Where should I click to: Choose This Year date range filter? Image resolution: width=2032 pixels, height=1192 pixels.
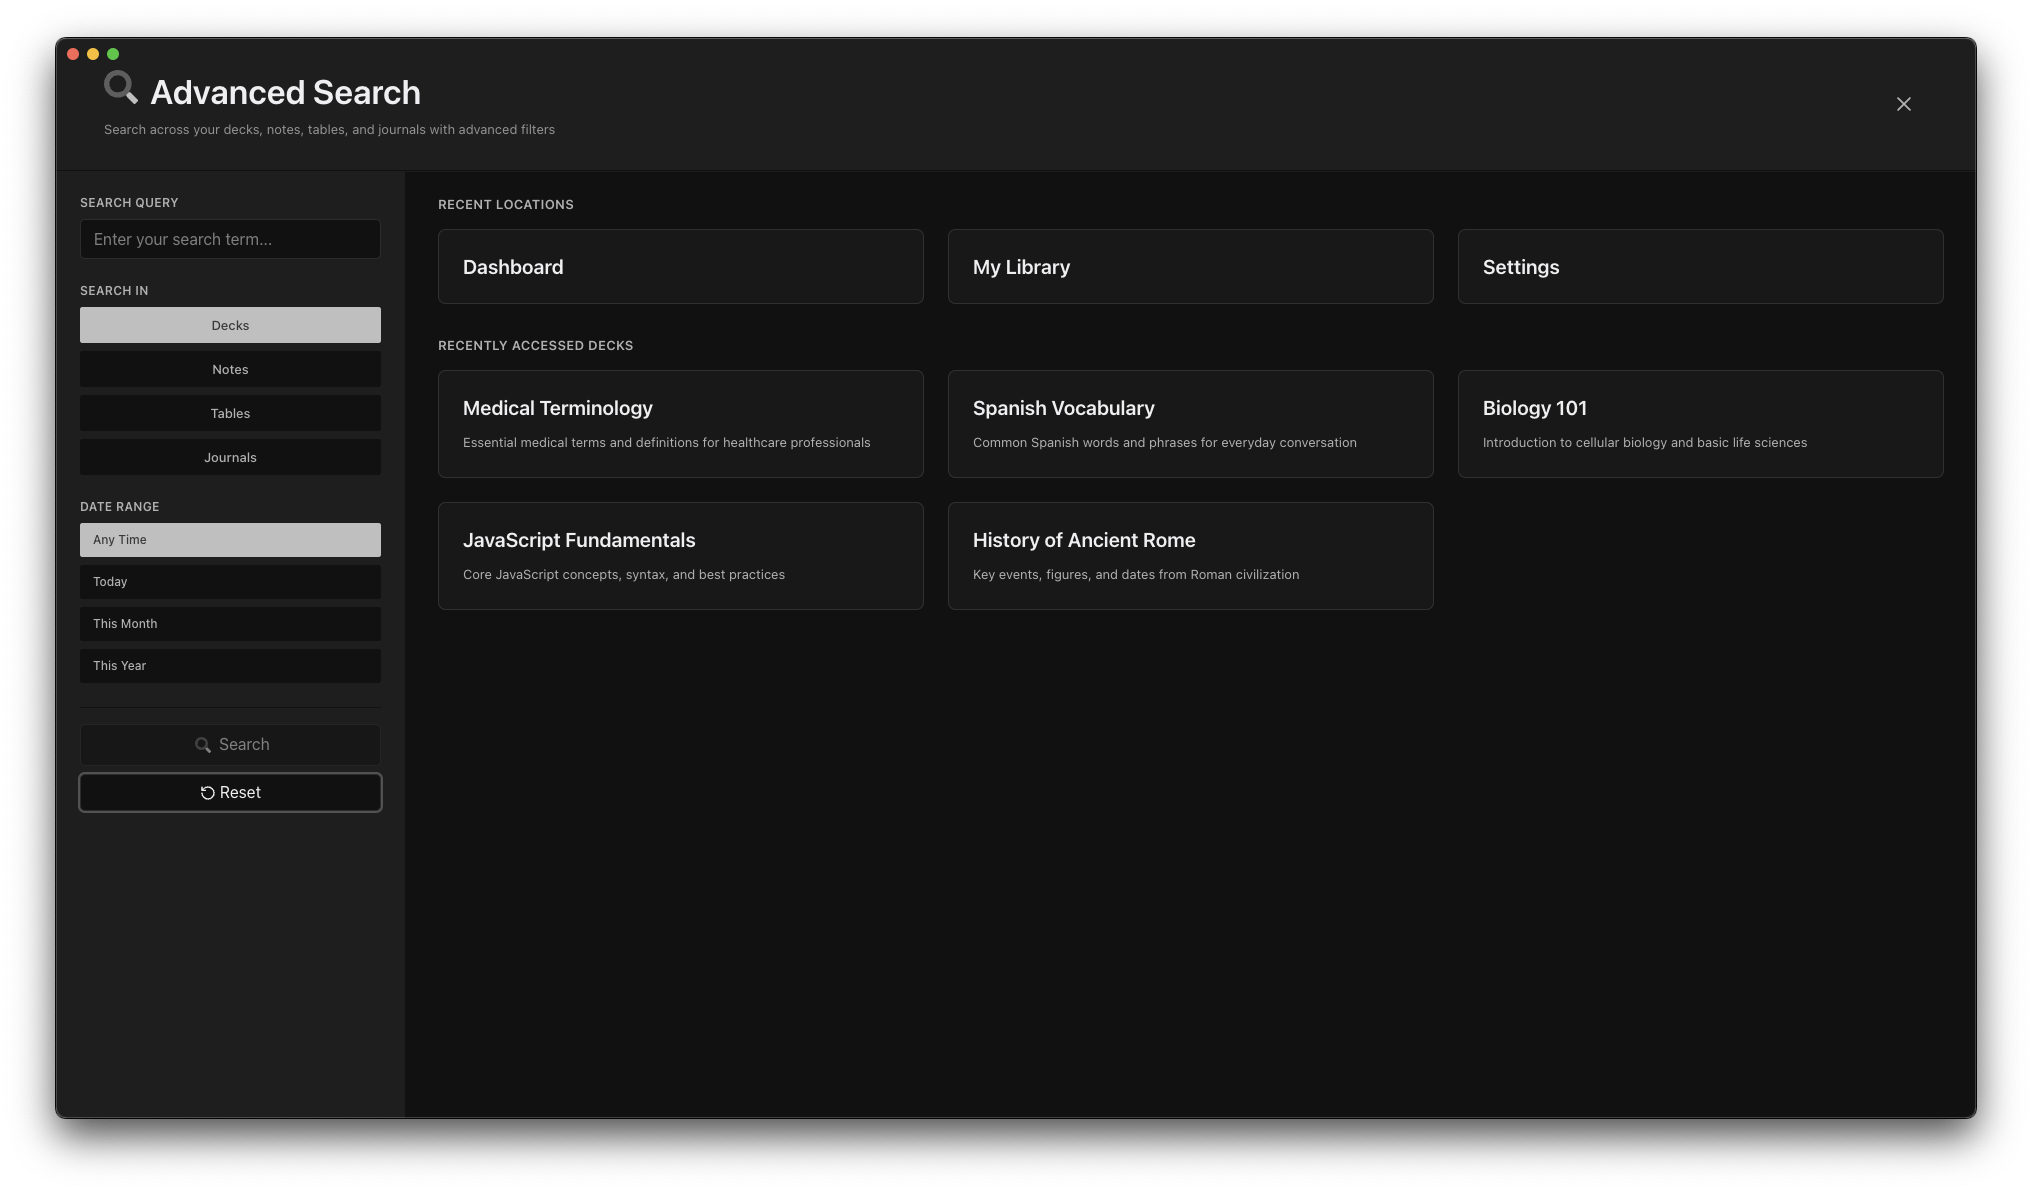(229, 666)
